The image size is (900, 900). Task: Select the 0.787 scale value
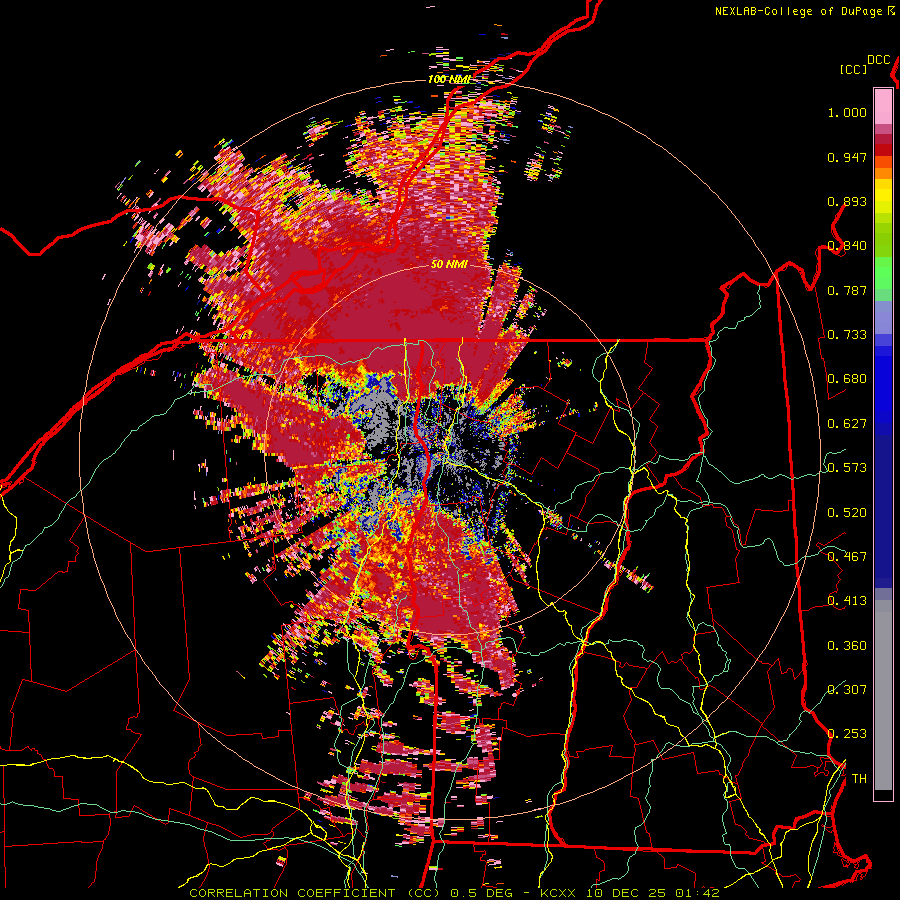[x=847, y=290]
